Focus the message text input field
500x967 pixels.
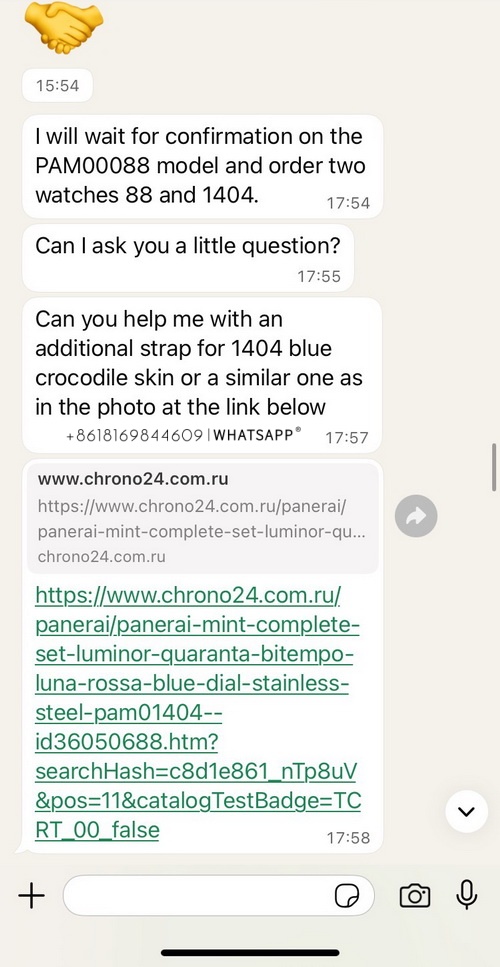(x=218, y=895)
